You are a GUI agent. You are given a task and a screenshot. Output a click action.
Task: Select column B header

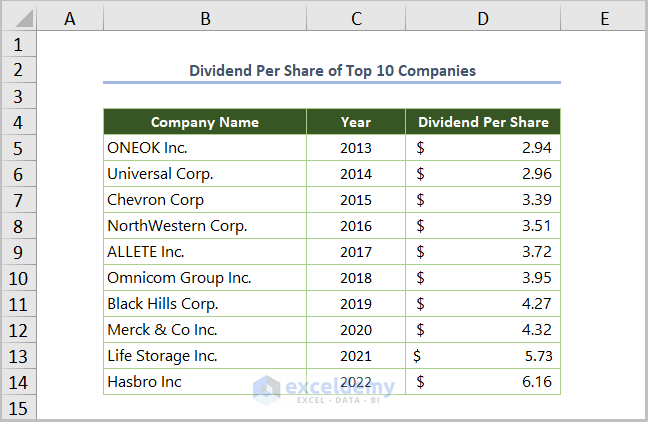(x=204, y=18)
